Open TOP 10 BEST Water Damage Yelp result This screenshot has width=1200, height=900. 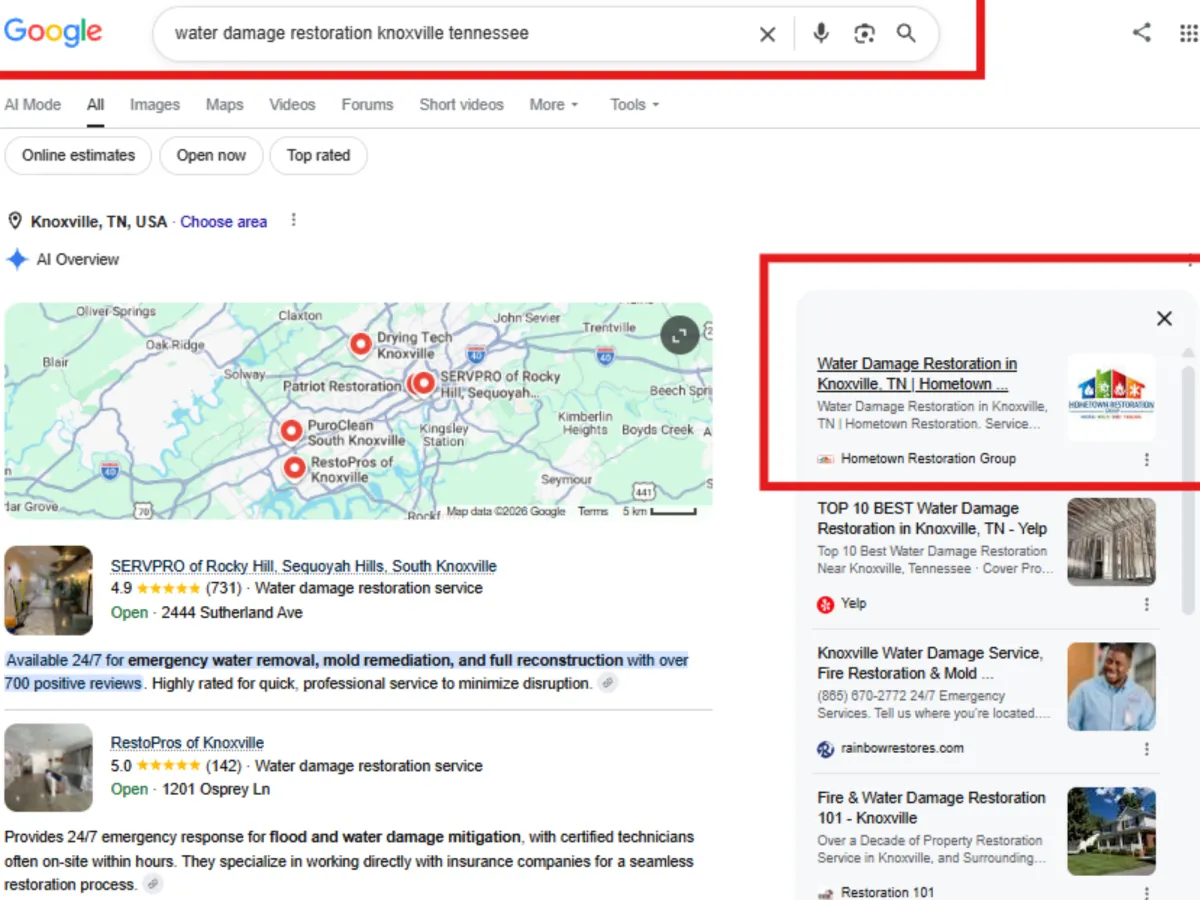coord(932,518)
